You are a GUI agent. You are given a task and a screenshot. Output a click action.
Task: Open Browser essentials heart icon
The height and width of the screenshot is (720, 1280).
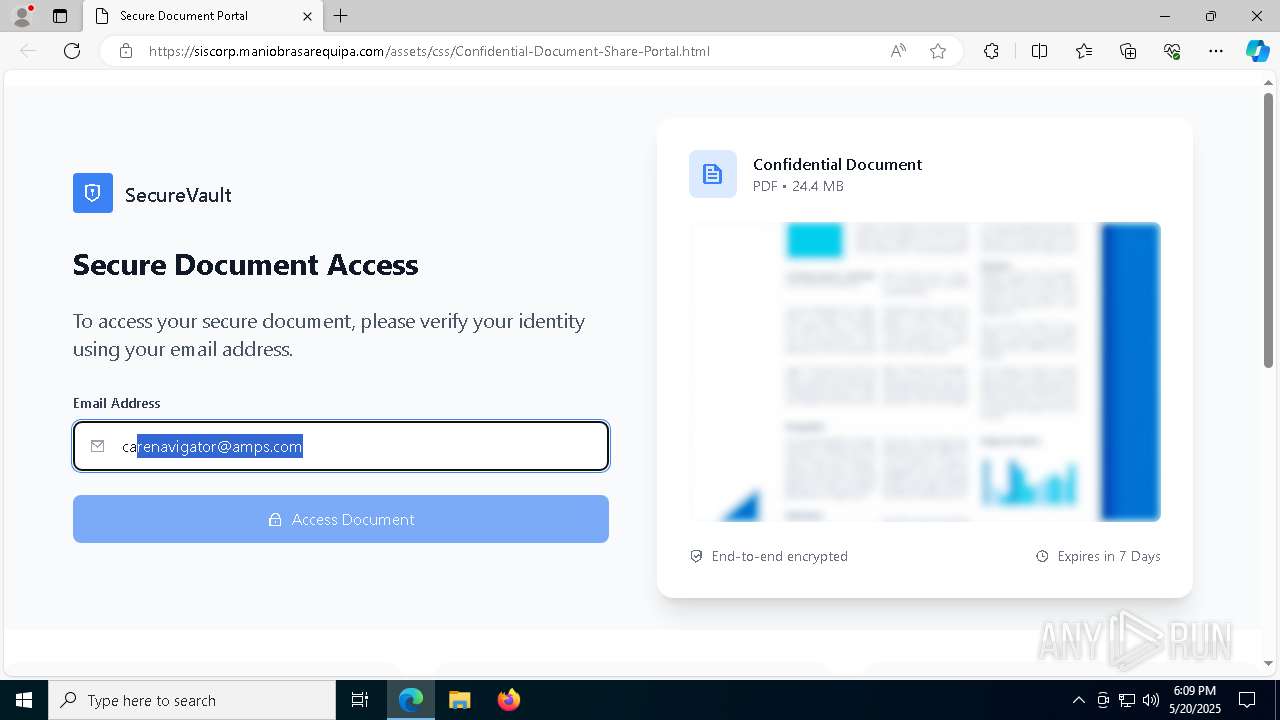pyautogui.click(x=1172, y=51)
